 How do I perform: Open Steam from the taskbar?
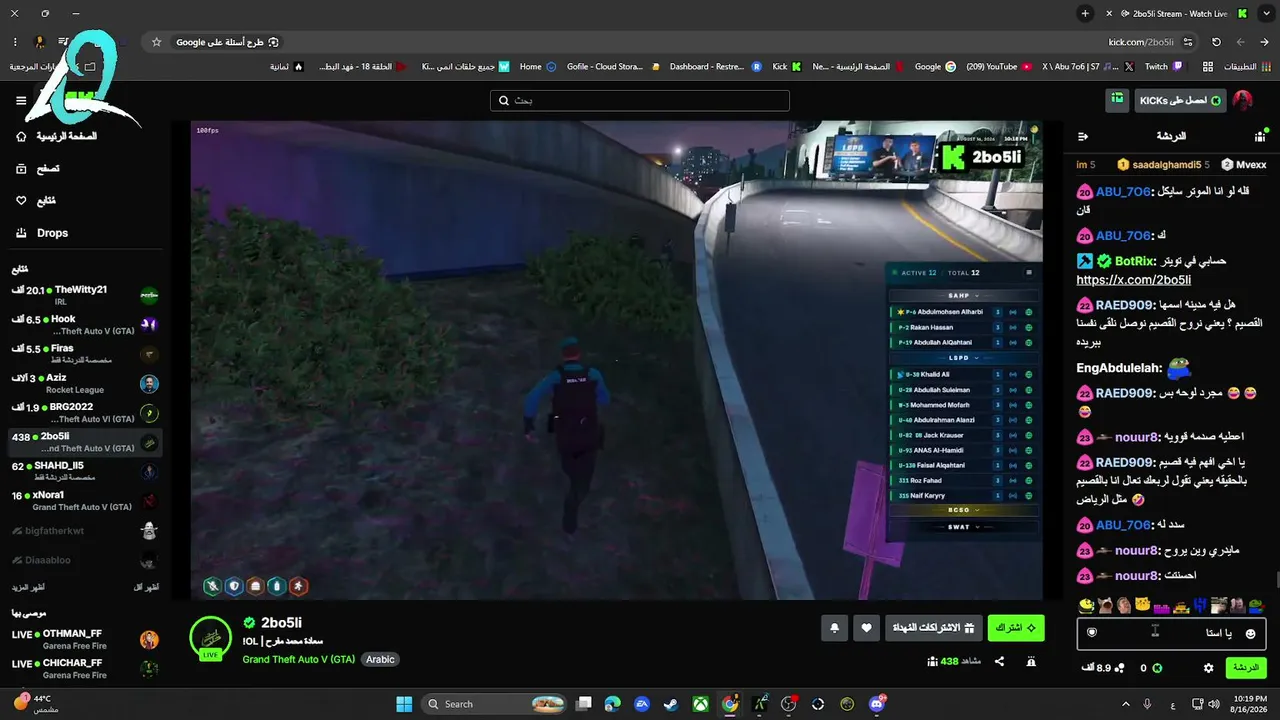click(670, 704)
